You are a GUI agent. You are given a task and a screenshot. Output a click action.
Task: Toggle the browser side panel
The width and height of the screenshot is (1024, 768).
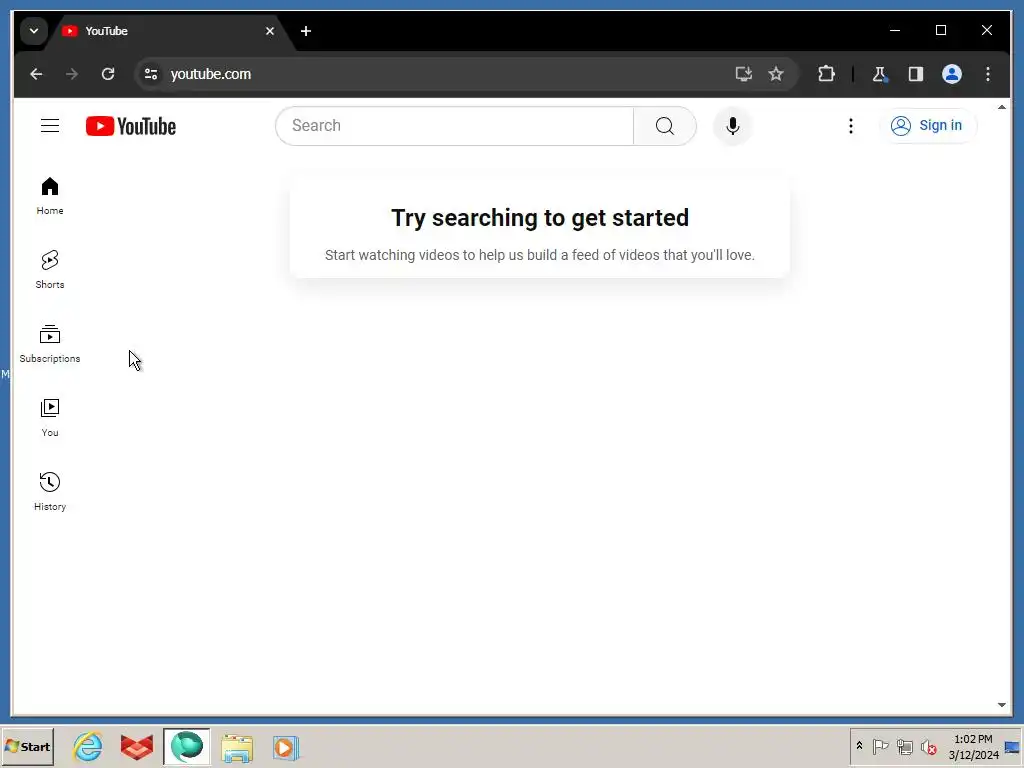pyautogui.click(x=916, y=74)
